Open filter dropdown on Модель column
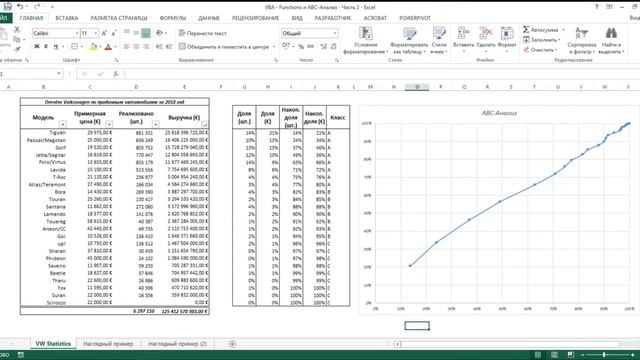640x360 pixels. (62, 124)
